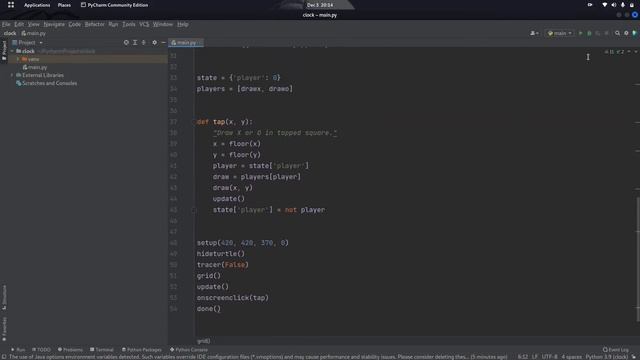The image size is (640, 360).
Task: Toggle the Structure tool window side tab
Action: click(x=4, y=297)
